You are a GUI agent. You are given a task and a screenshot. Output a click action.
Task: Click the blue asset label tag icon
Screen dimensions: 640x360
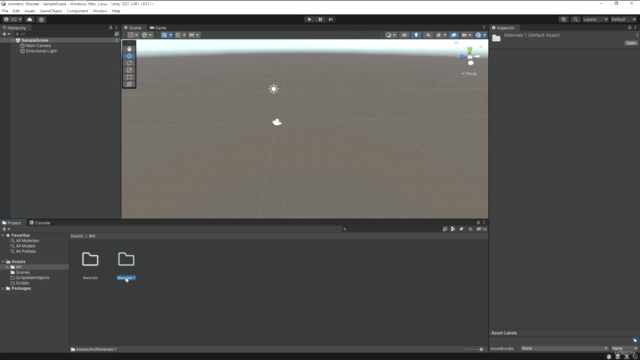[635, 340]
